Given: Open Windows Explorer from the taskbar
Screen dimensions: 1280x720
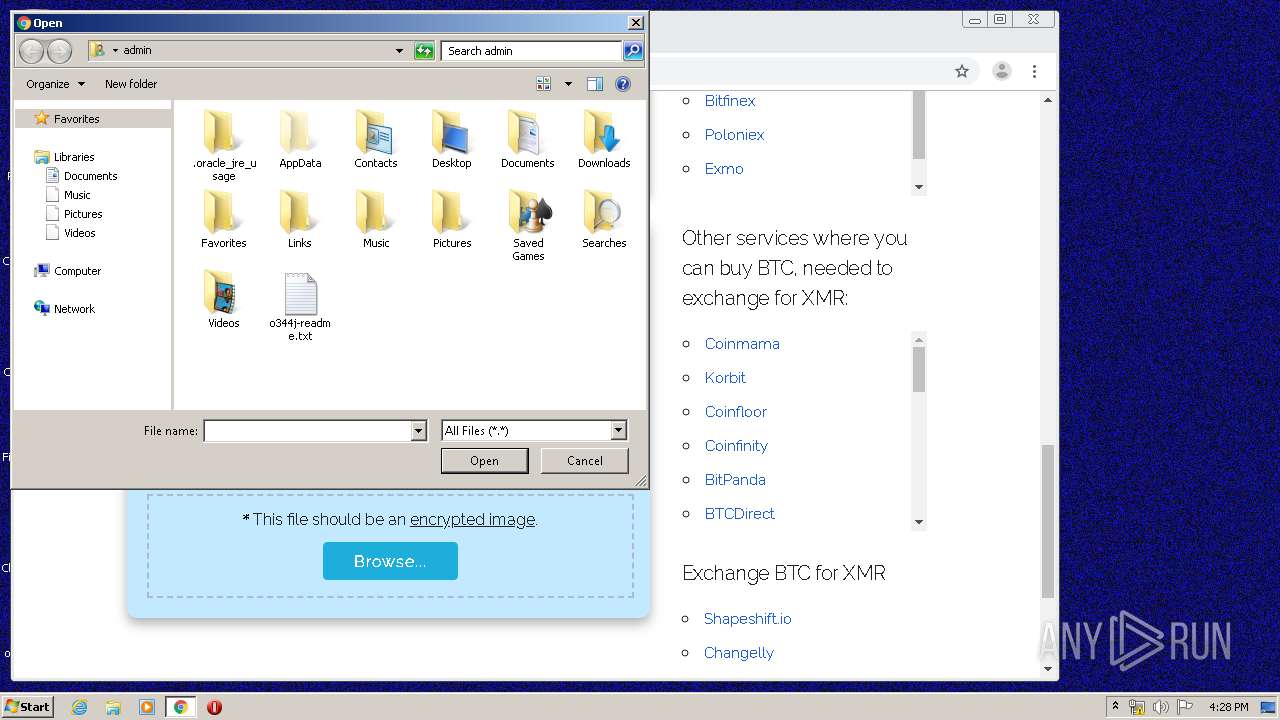Looking at the screenshot, I should [113, 707].
